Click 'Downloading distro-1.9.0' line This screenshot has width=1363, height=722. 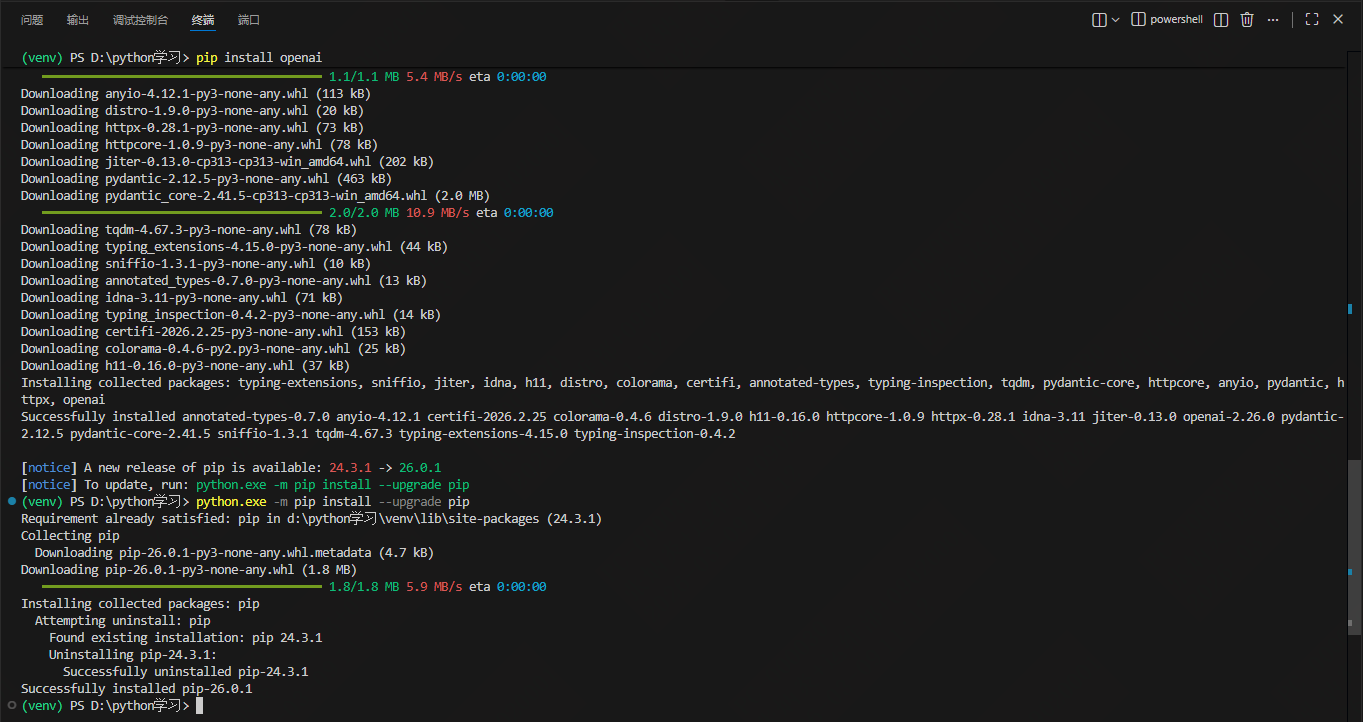point(192,111)
